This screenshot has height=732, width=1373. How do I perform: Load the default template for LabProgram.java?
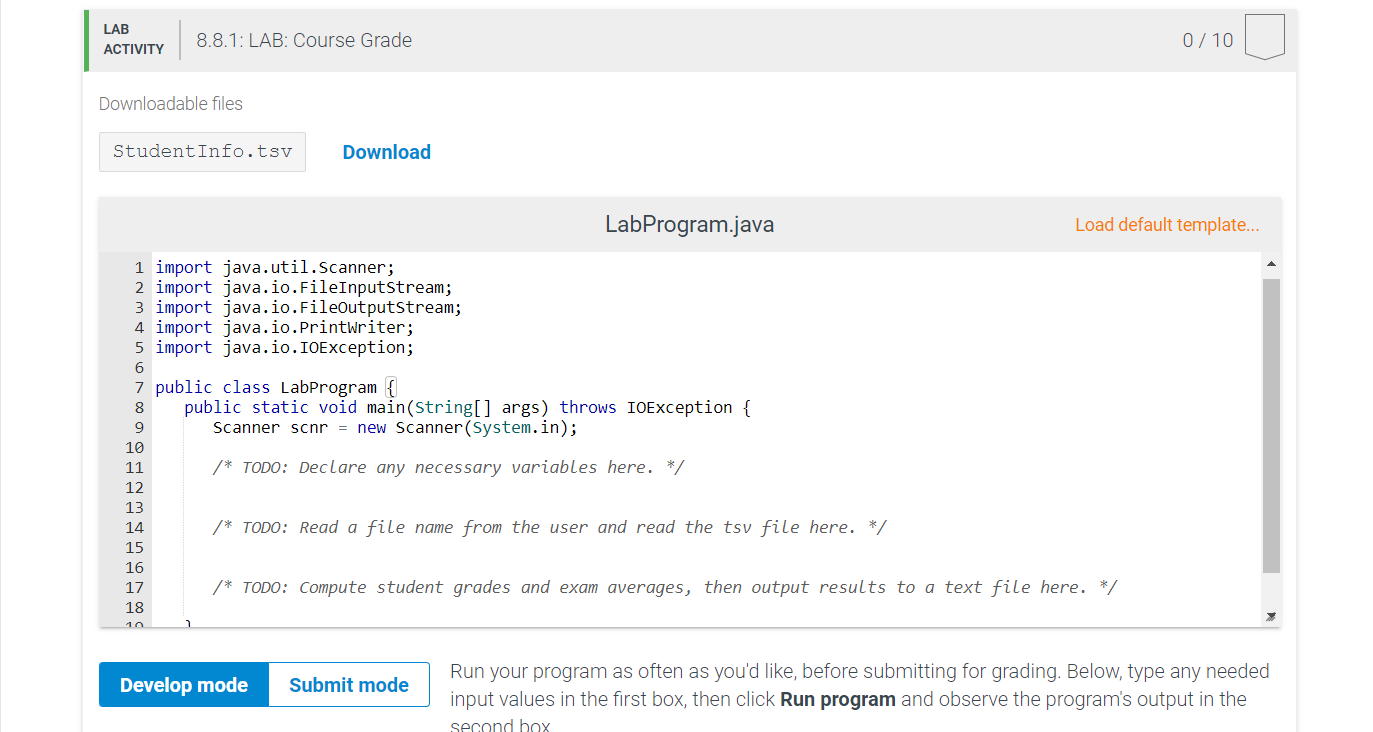click(1166, 224)
